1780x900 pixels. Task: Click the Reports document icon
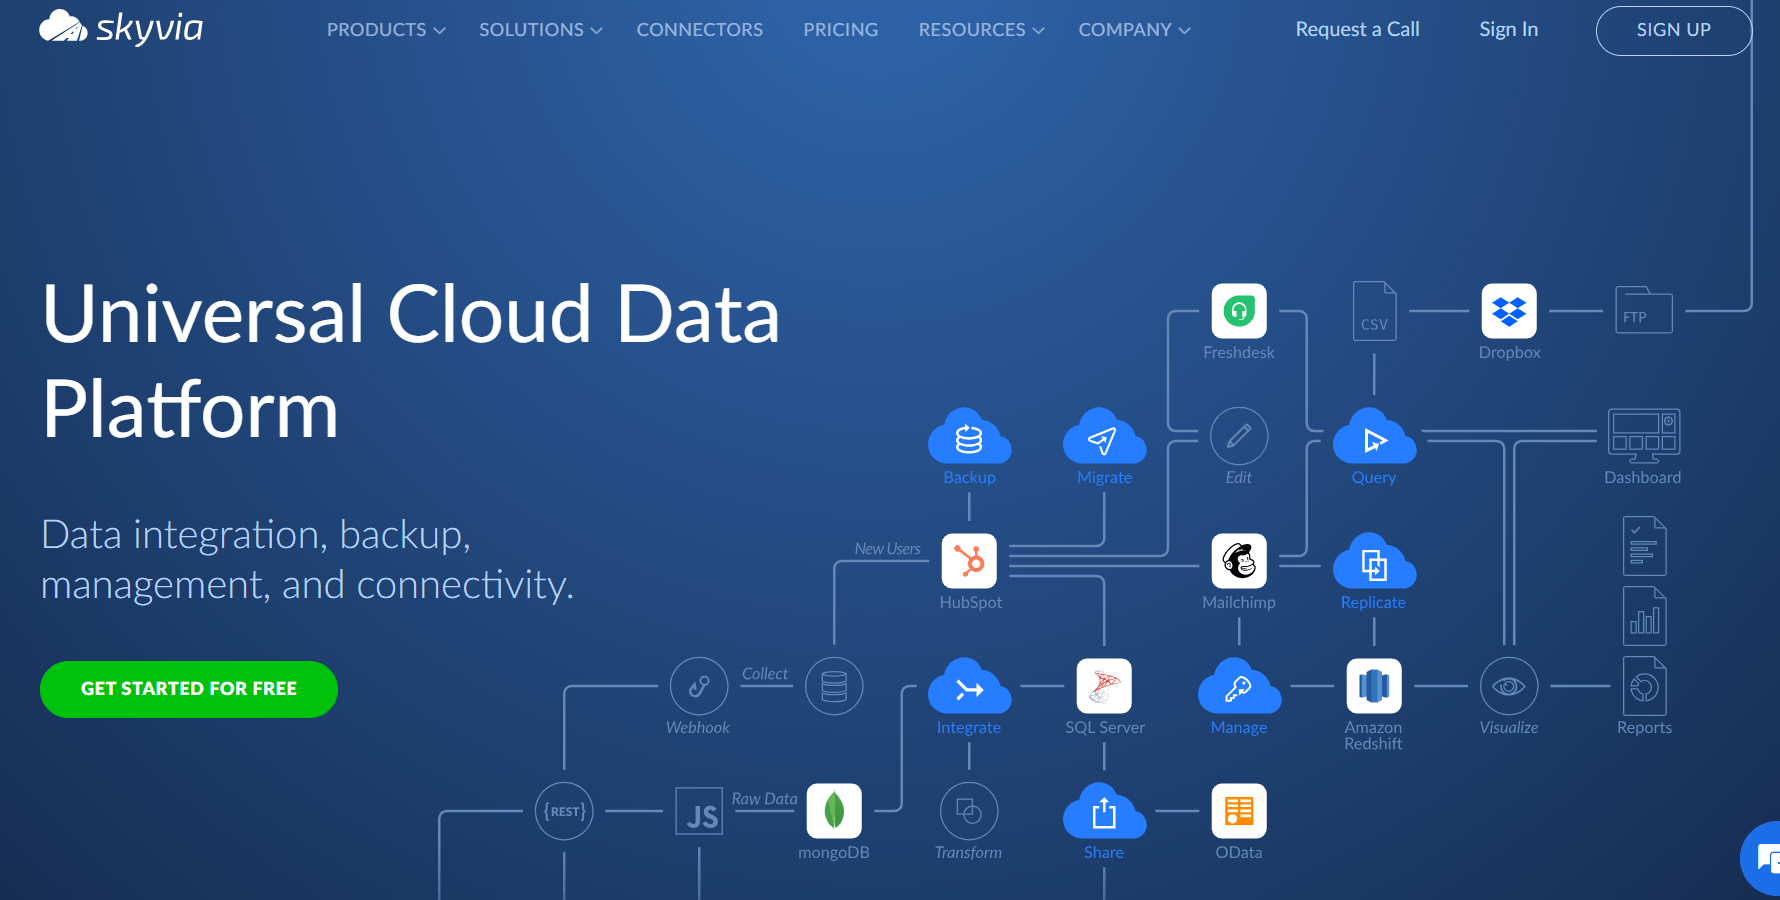(x=1644, y=686)
